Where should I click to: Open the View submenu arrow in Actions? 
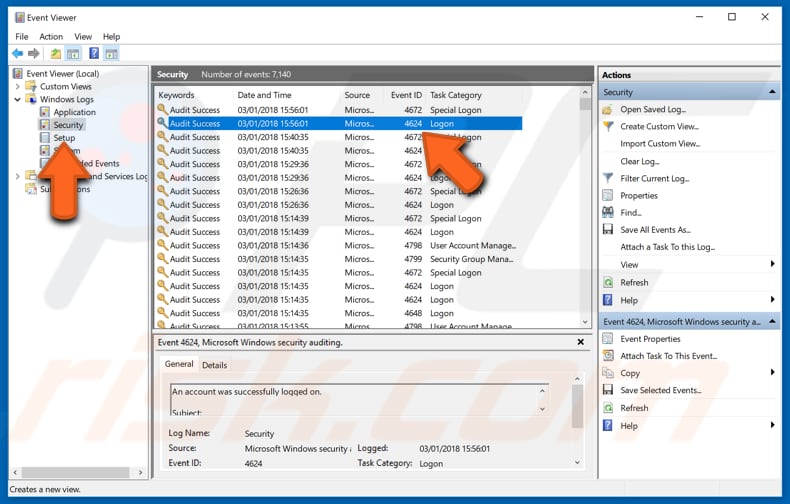pos(772,264)
